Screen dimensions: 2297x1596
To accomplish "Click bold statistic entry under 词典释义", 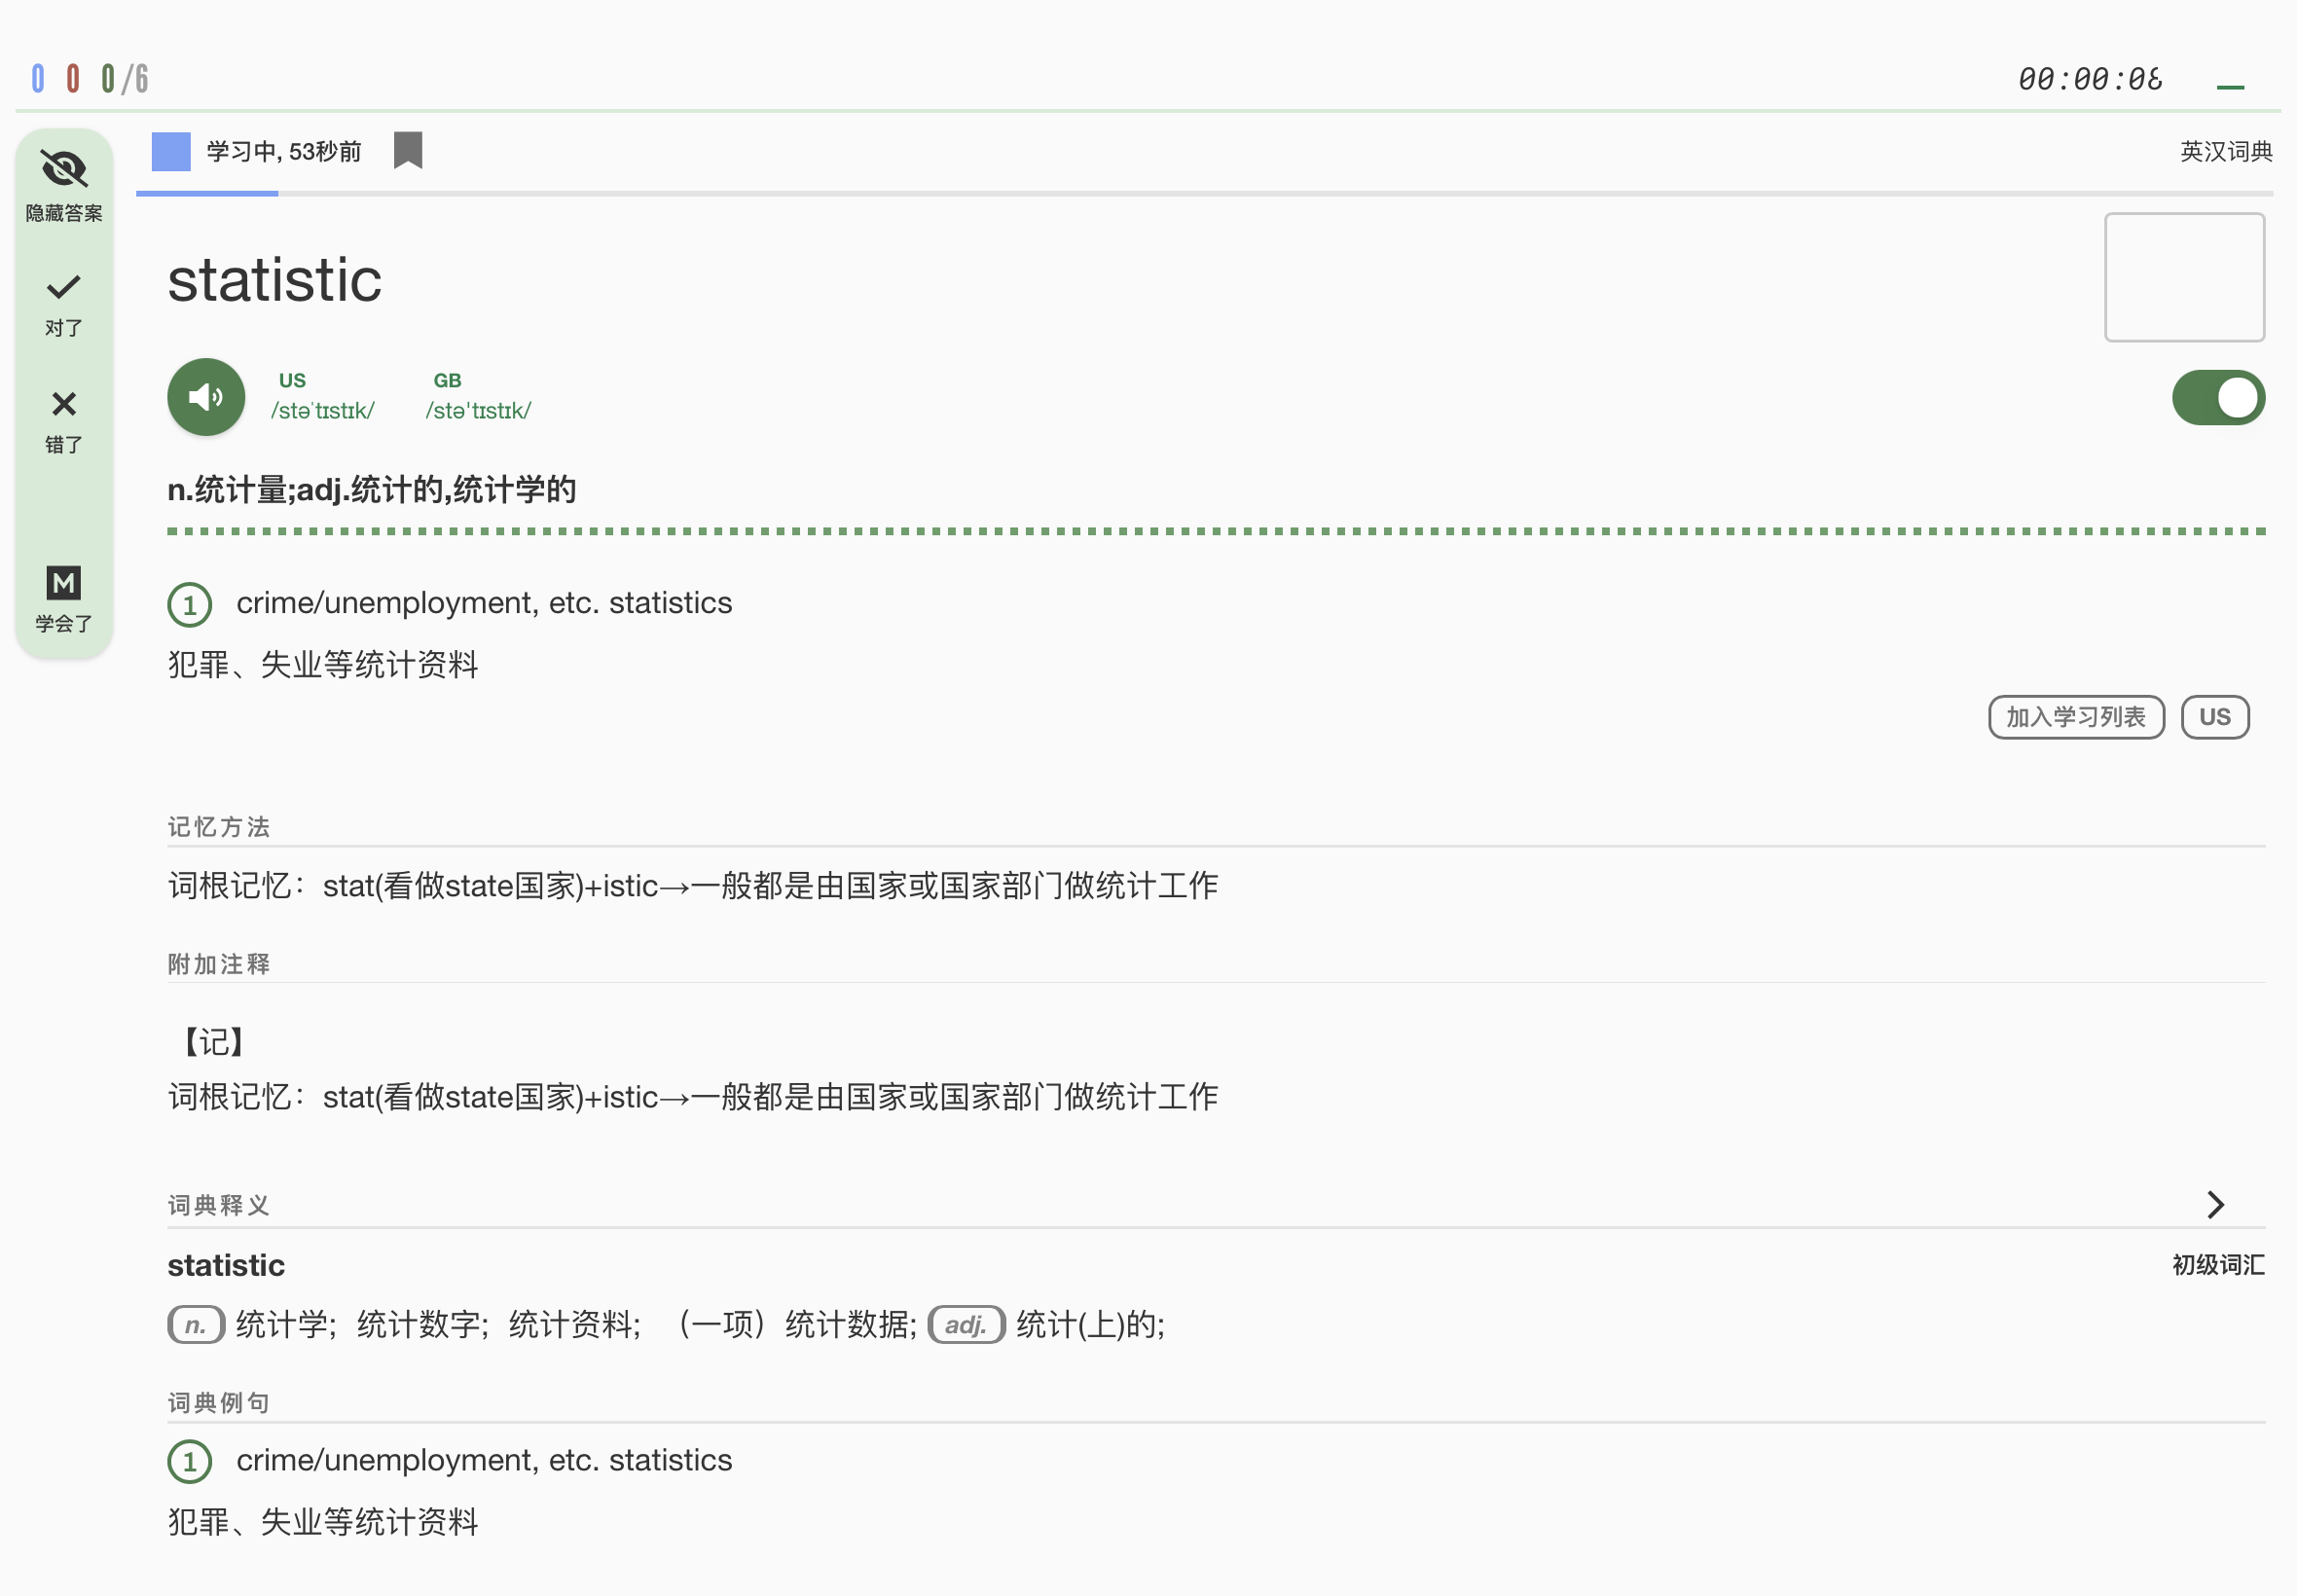I will tap(226, 1265).
